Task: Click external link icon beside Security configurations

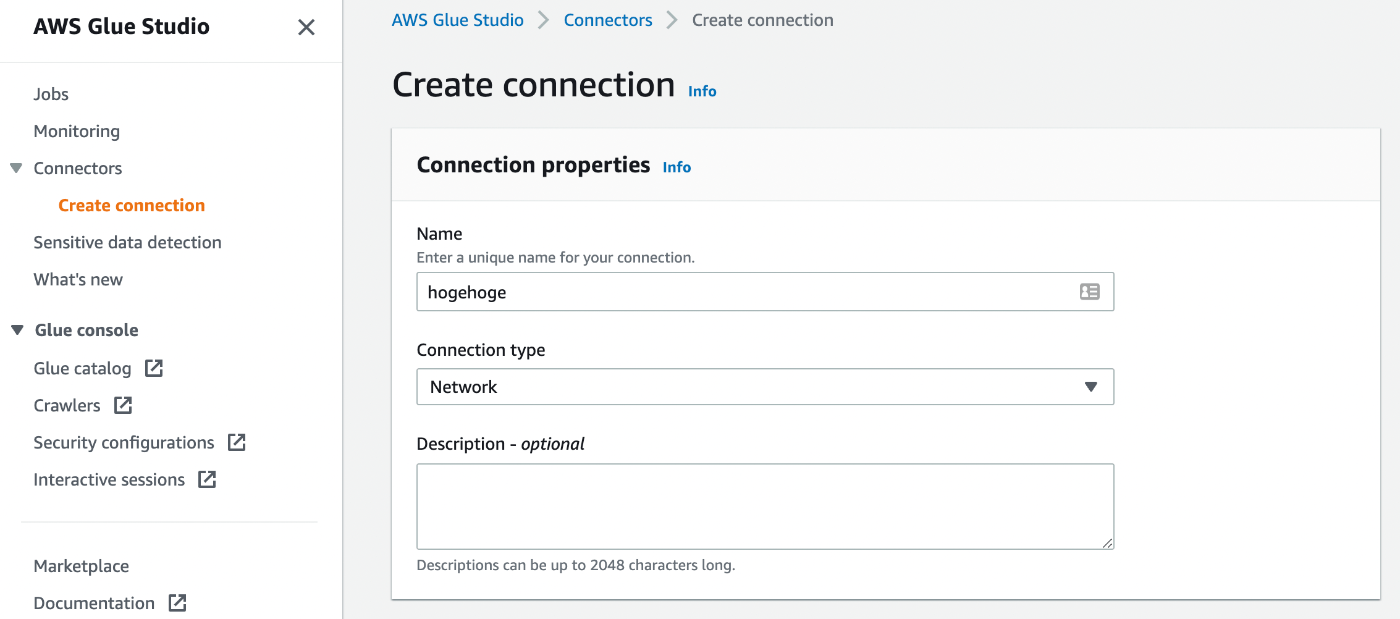Action: [x=236, y=442]
